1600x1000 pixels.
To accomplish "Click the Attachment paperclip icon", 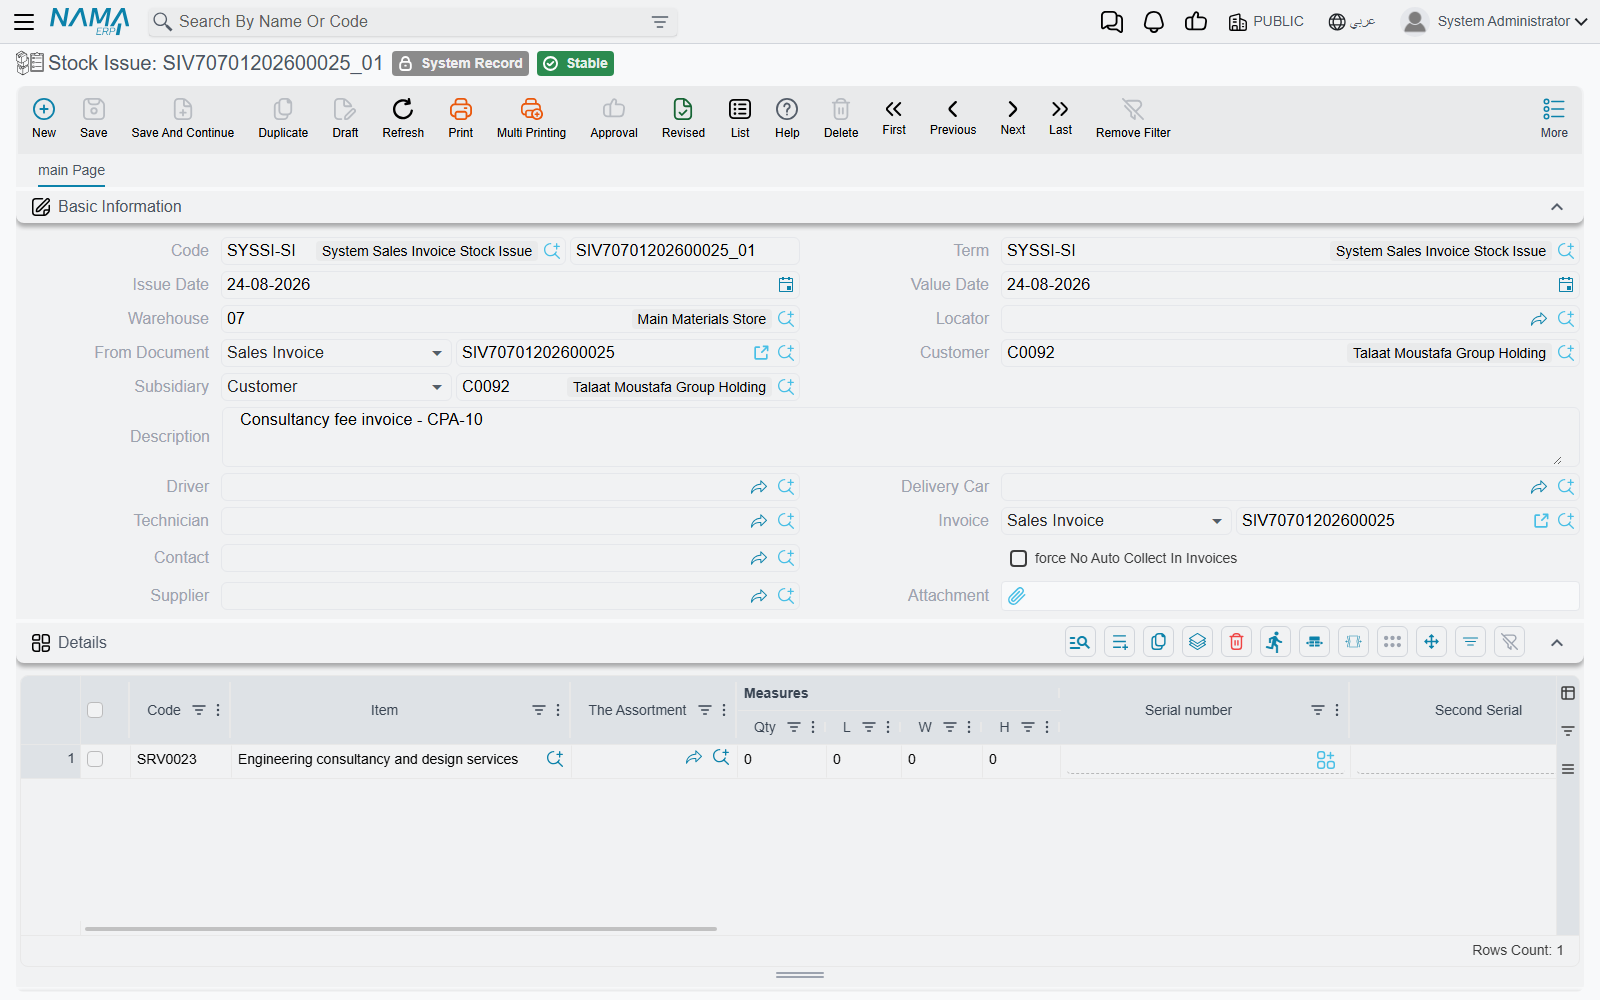I will coord(1017,596).
